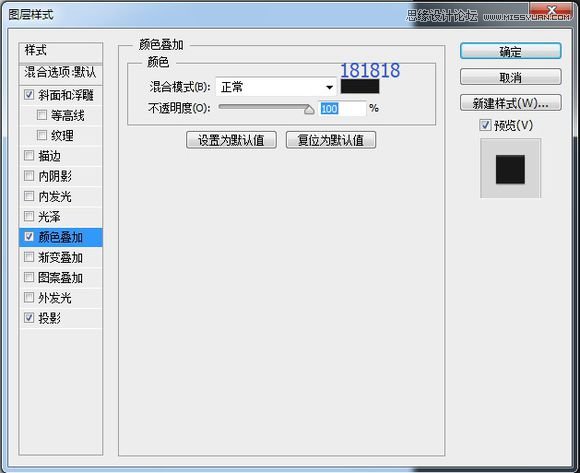Select 混合选项:默认 in the left list
The width and height of the screenshot is (580, 473).
click(x=61, y=72)
